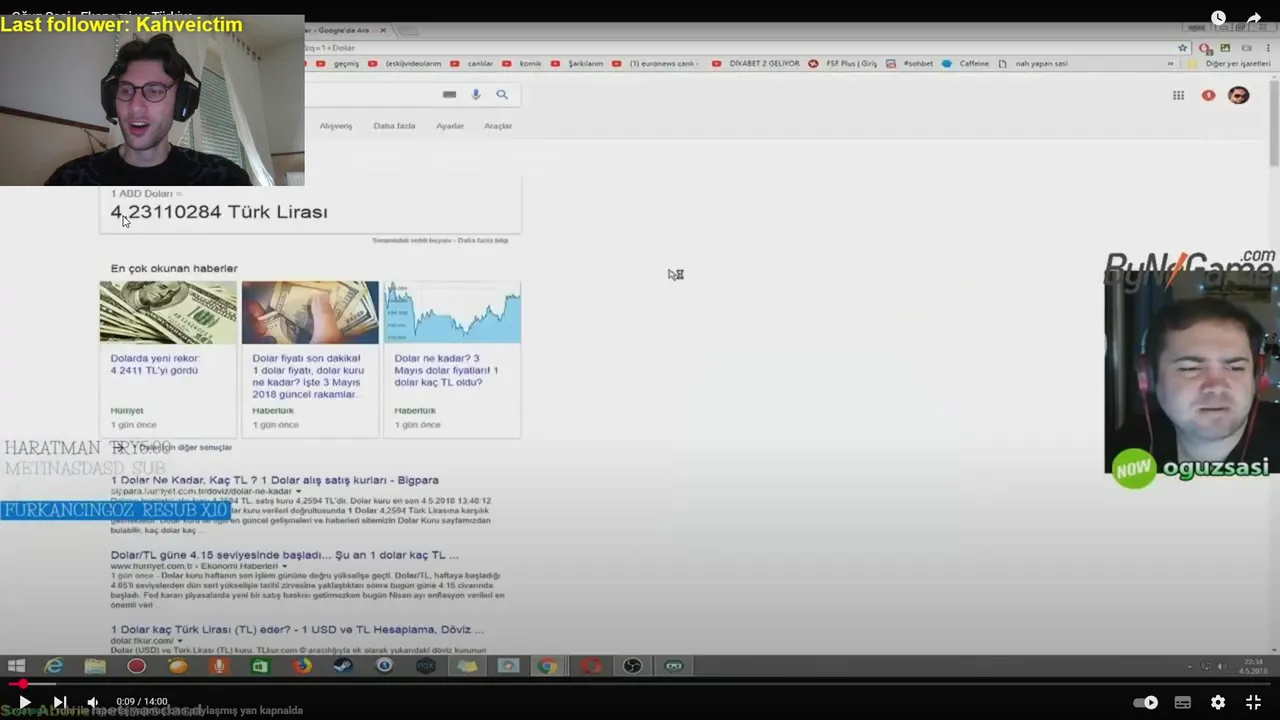Bookmark this page with the star icon
The height and width of the screenshot is (720, 1280).
(1183, 48)
